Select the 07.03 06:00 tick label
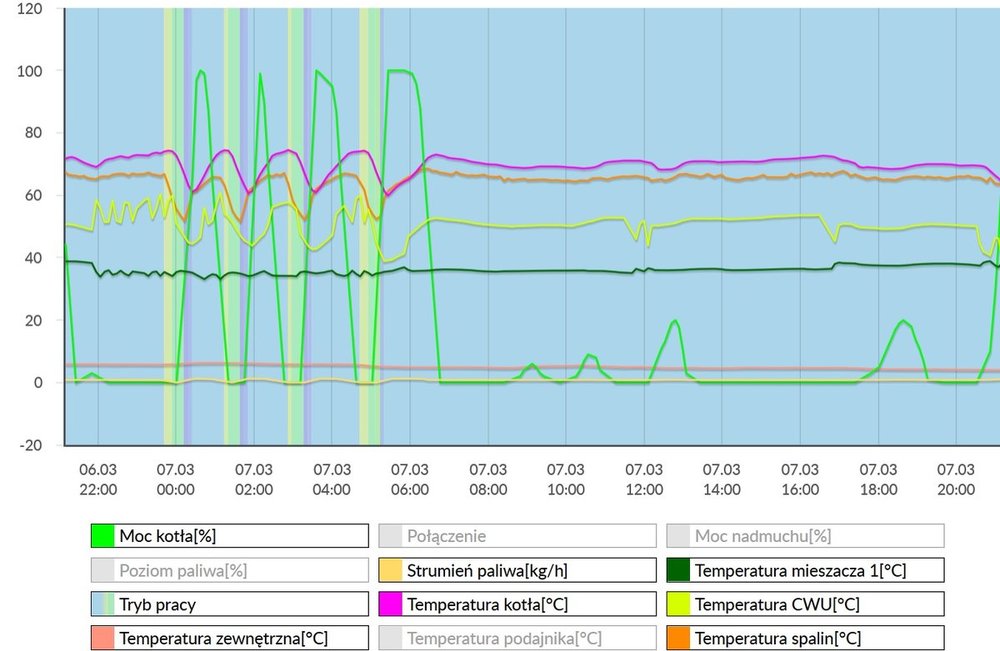The image size is (1000, 651). [x=410, y=479]
